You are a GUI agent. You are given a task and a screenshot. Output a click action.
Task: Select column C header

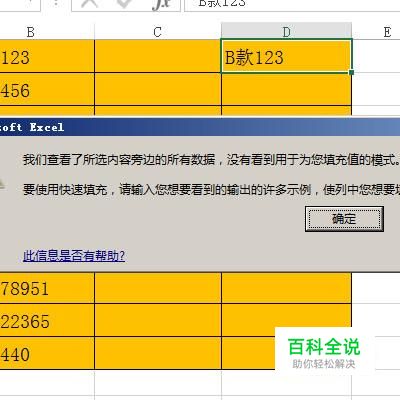click(158, 32)
